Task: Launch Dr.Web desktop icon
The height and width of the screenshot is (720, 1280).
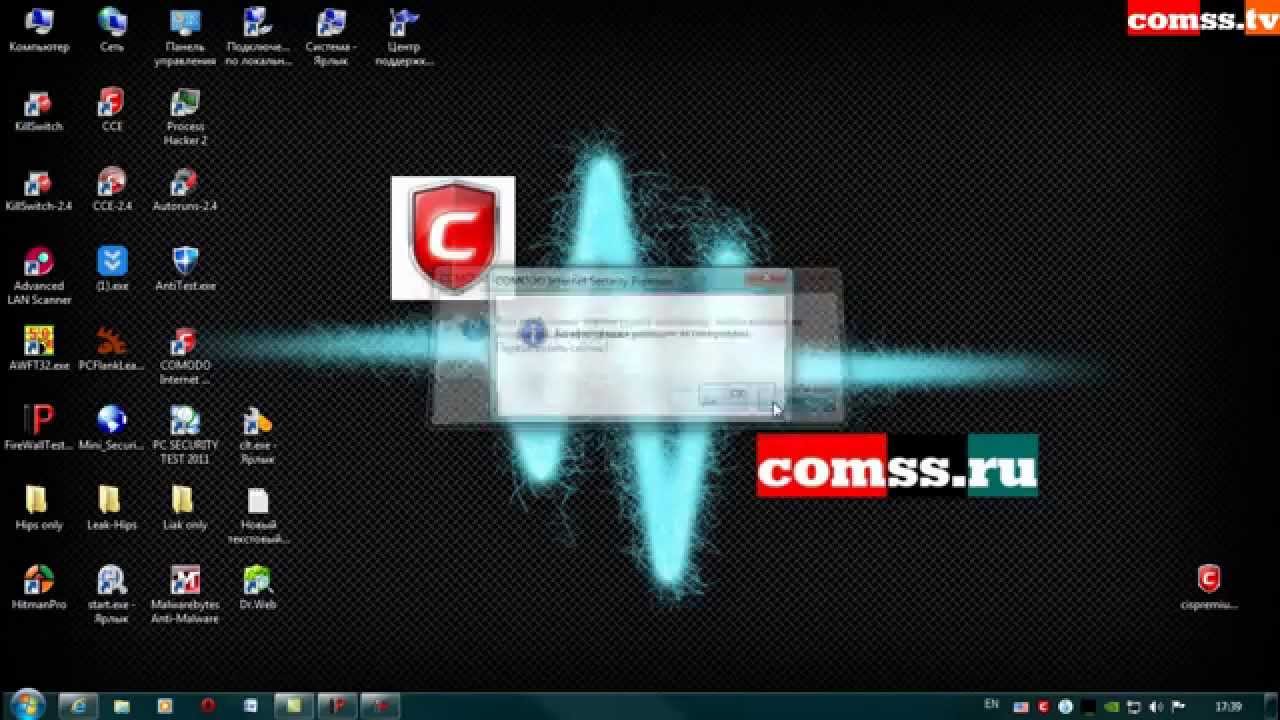Action: pyautogui.click(x=258, y=587)
